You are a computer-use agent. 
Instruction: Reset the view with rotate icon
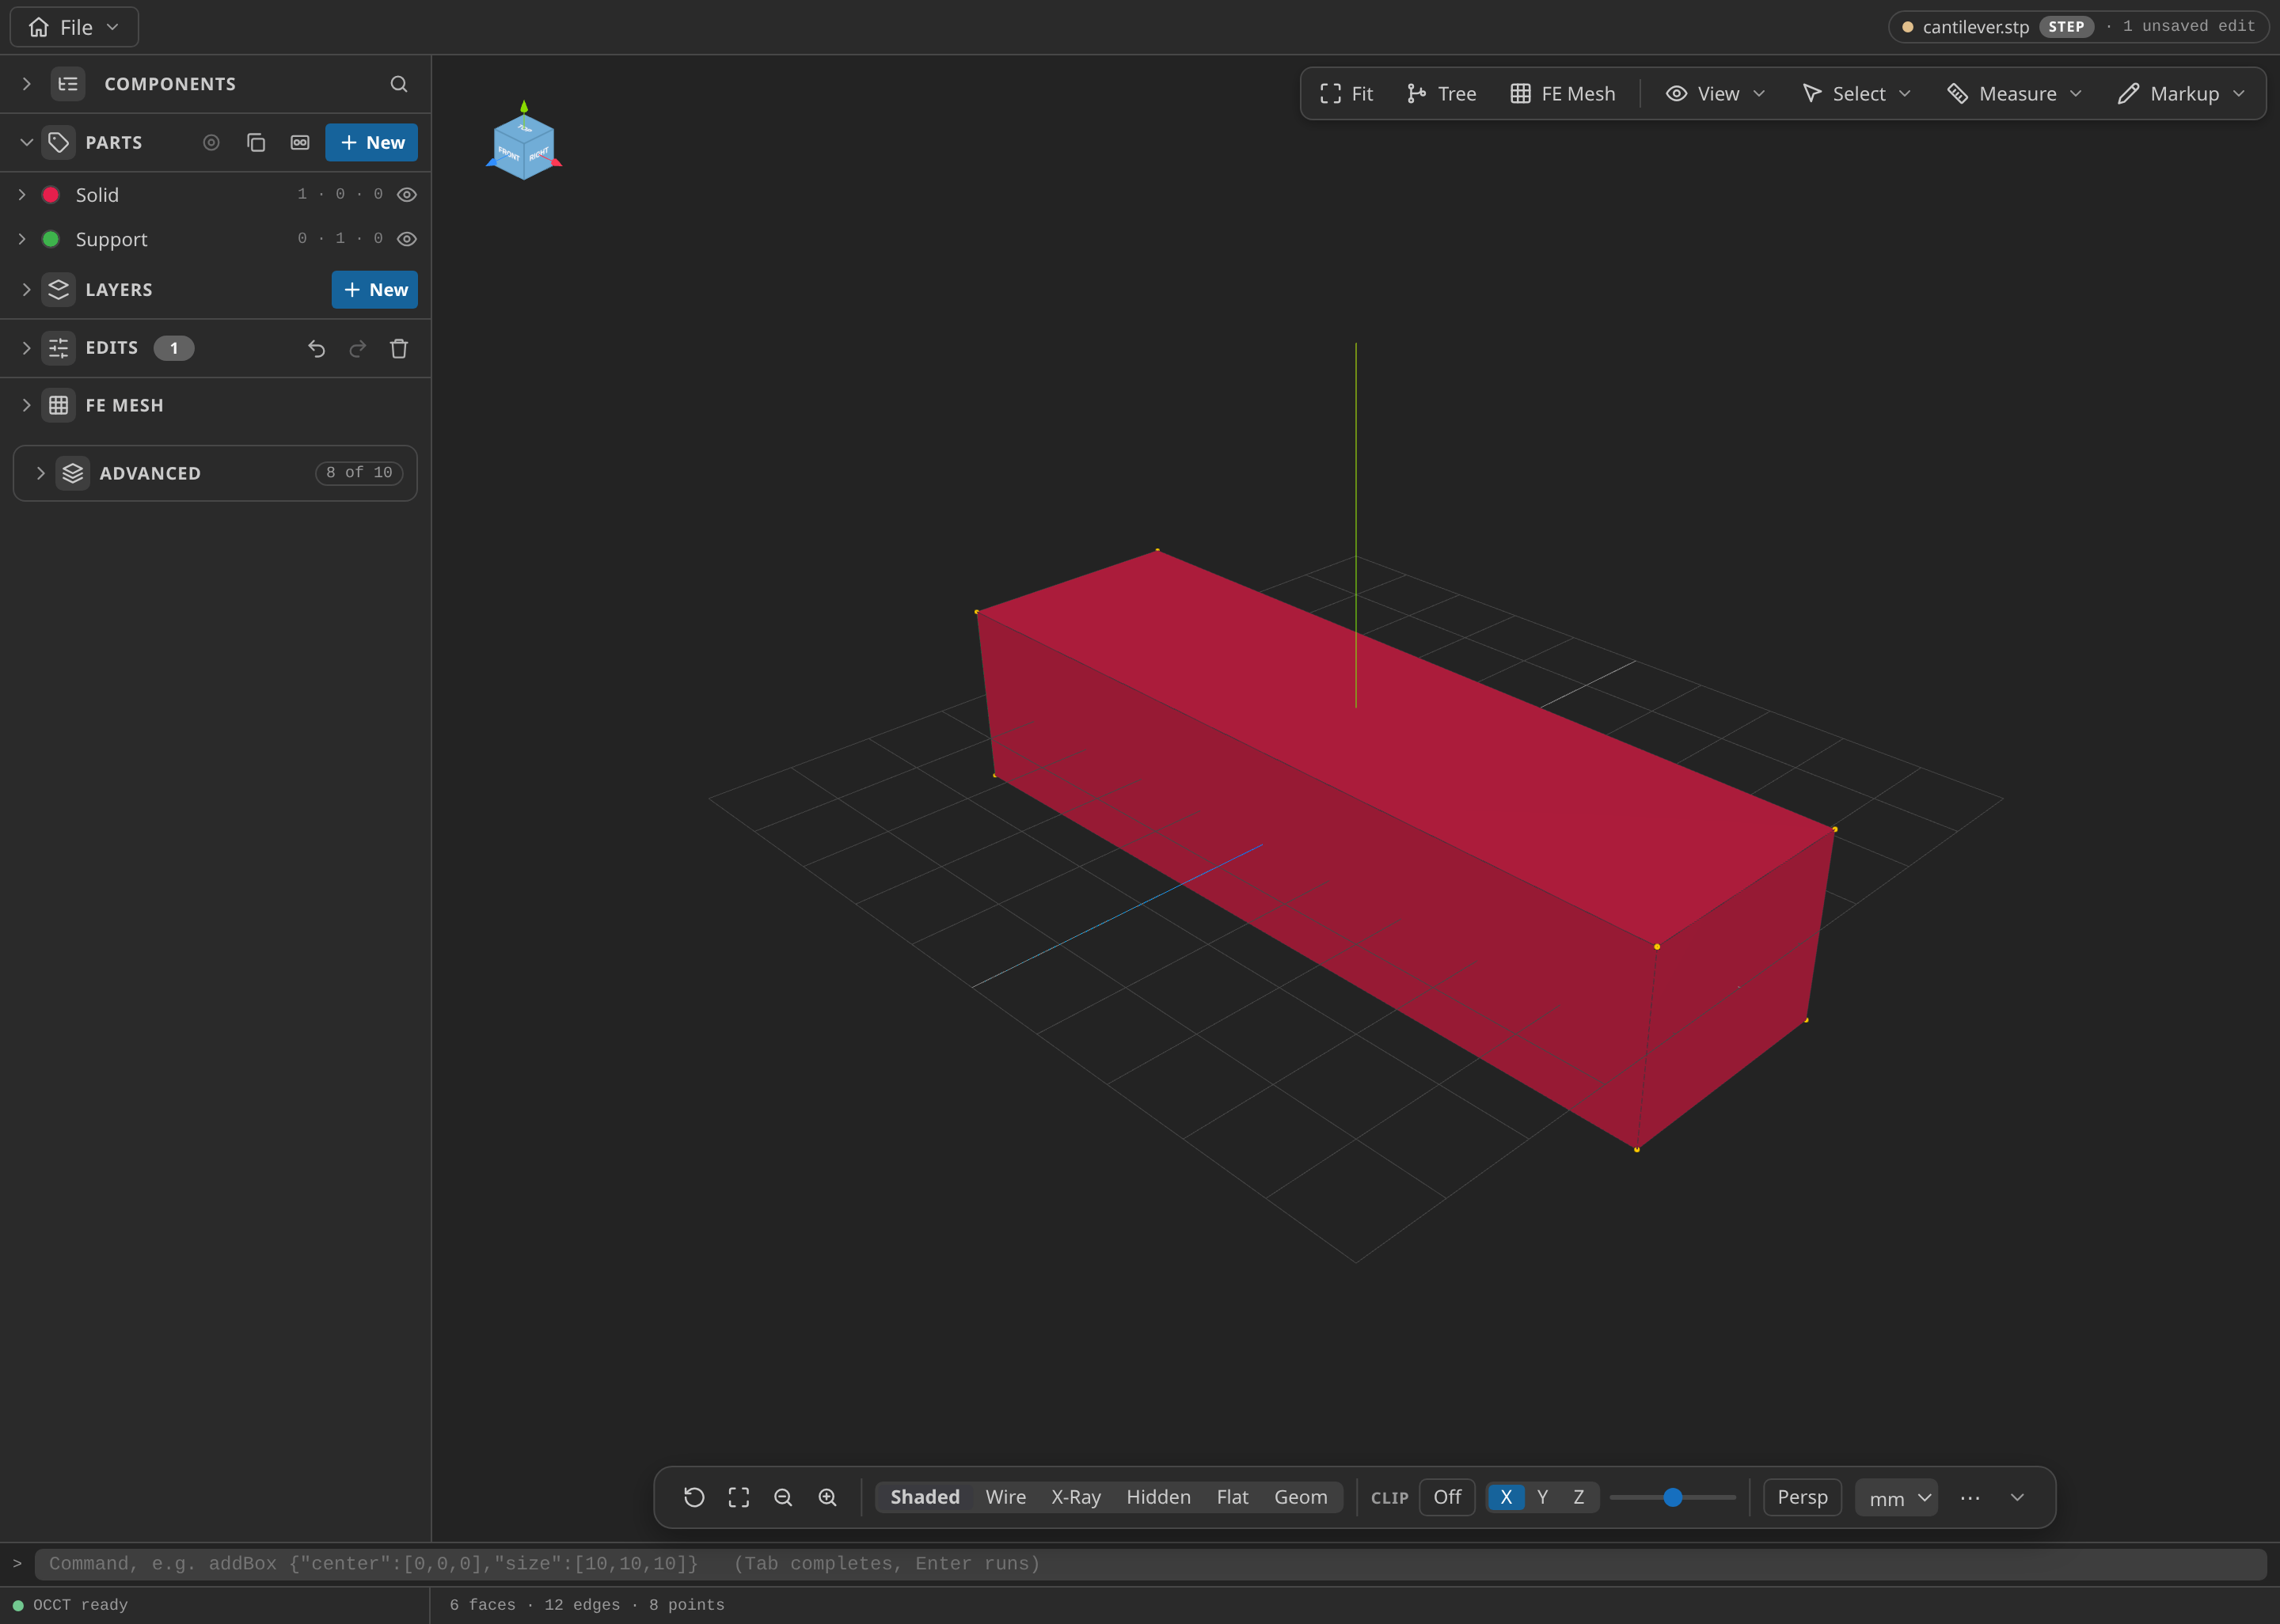tap(694, 1497)
